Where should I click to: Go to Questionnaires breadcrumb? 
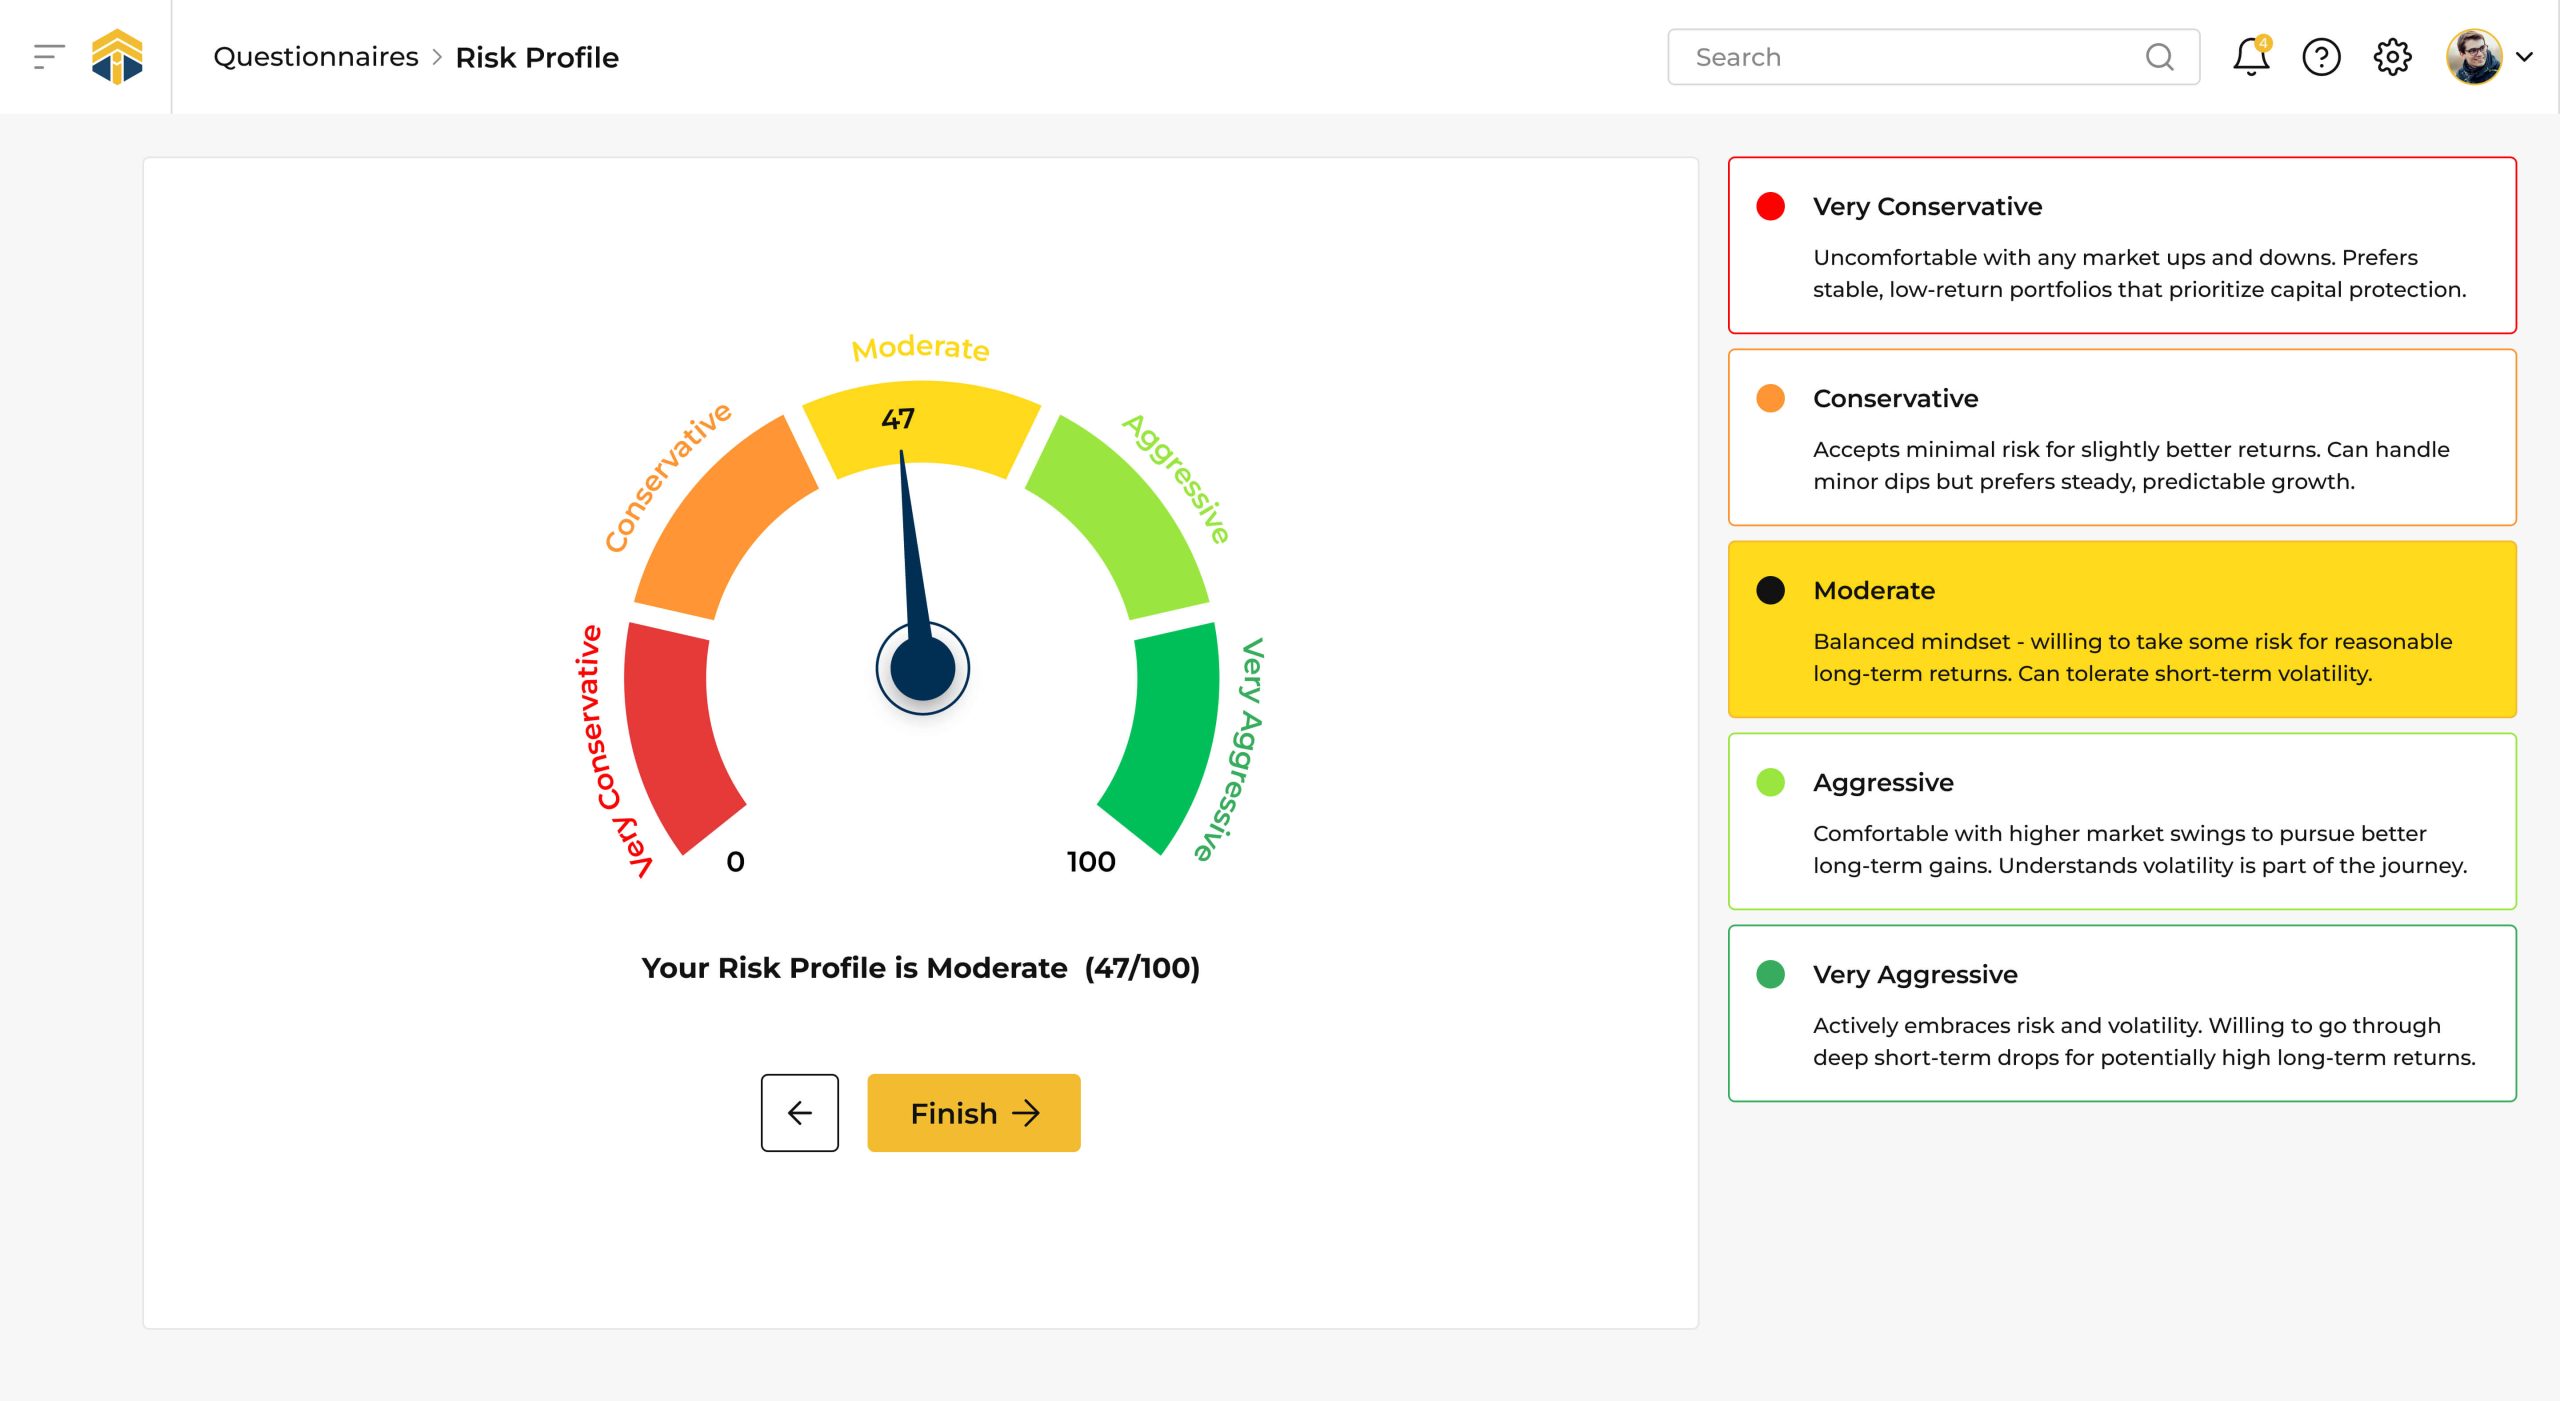point(315,57)
